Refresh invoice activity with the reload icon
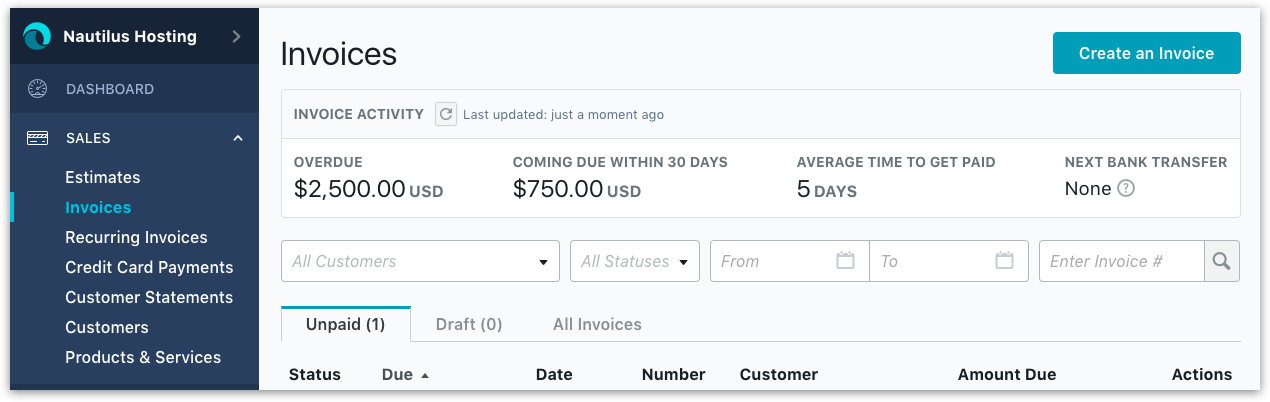The height and width of the screenshot is (402, 1270). 446,114
